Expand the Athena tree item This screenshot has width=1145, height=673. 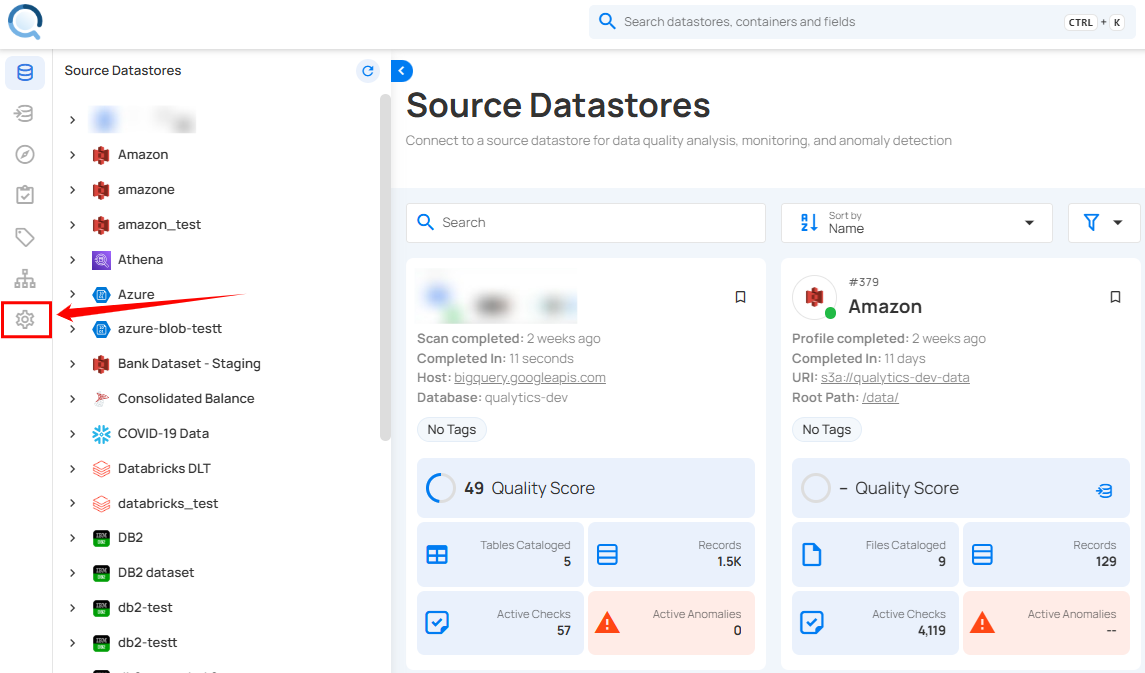(x=72, y=260)
